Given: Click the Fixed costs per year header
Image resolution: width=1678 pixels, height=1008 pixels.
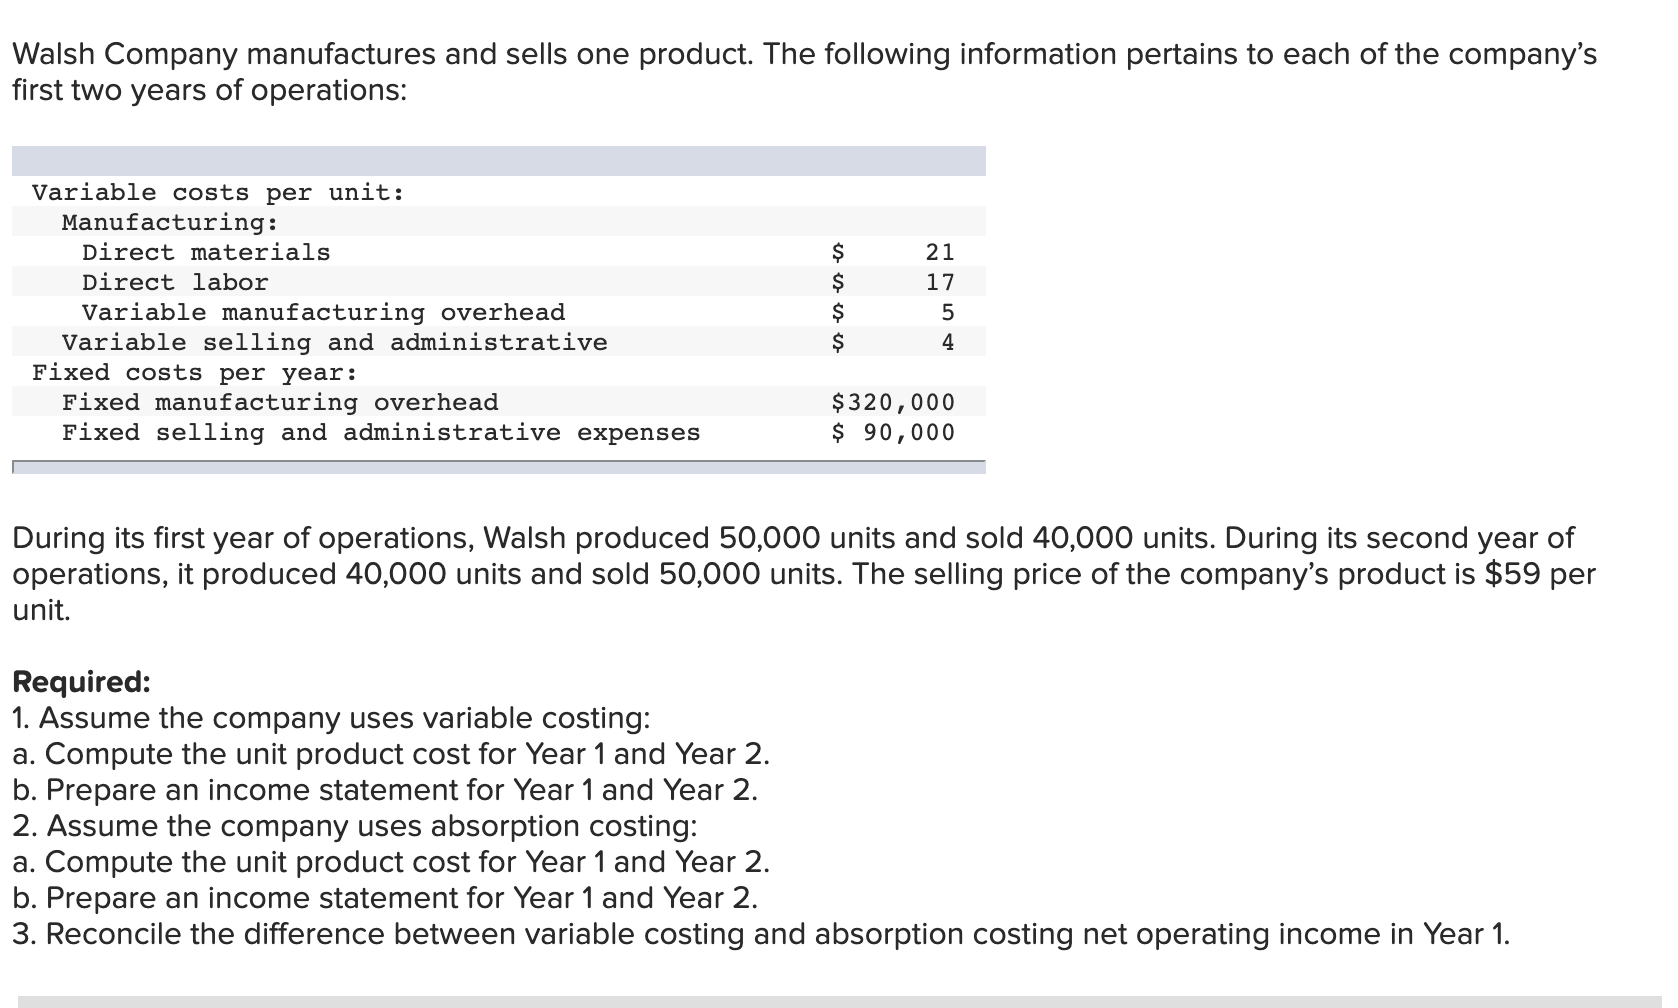Looking at the screenshot, I should [x=195, y=372].
